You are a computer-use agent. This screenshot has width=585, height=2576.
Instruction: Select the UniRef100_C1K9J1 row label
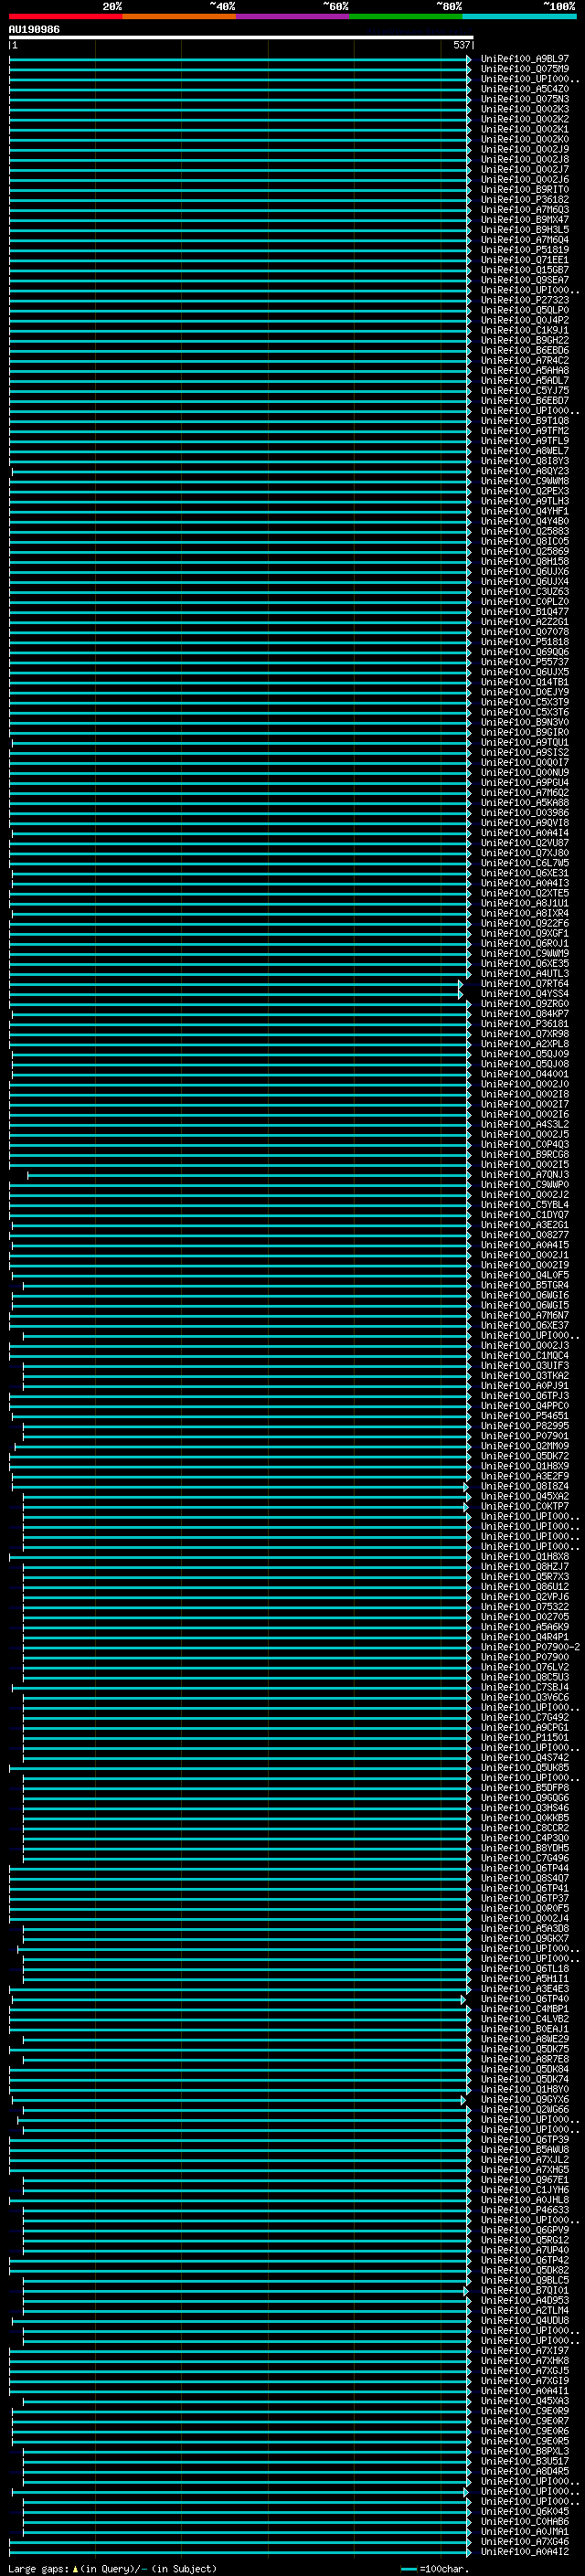click(x=524, y=330)
